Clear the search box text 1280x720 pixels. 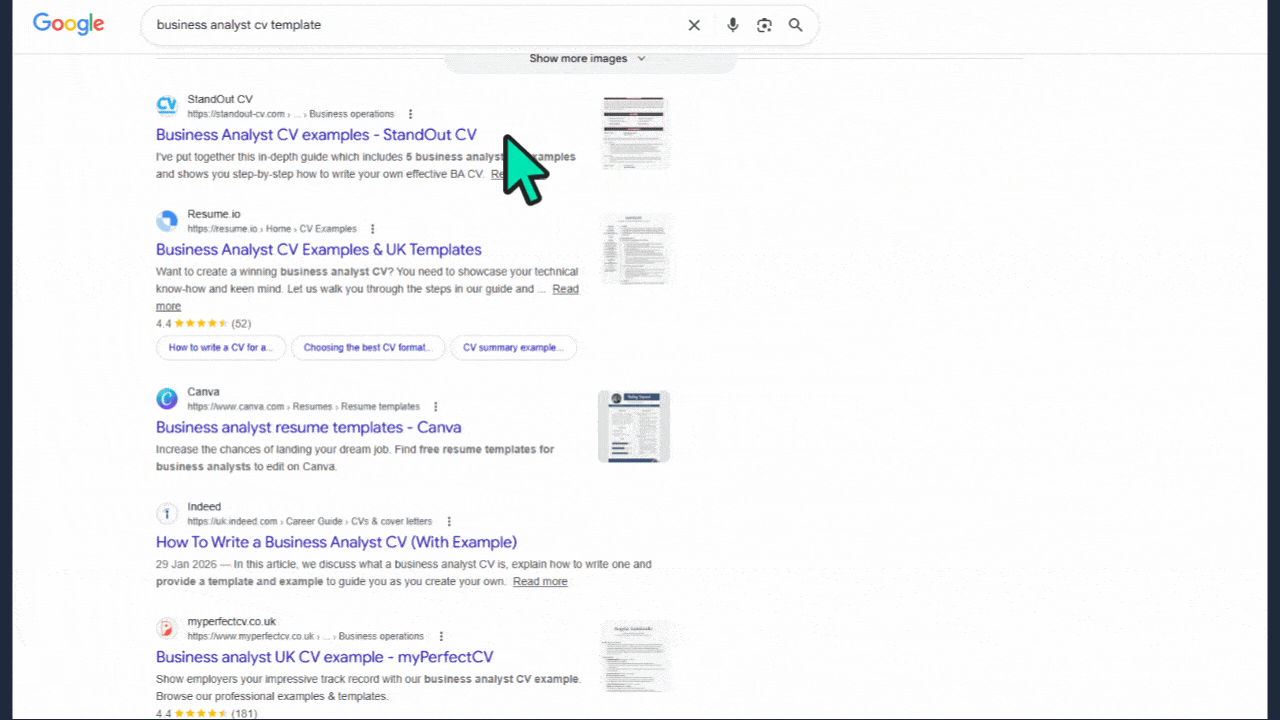(694, 25)
